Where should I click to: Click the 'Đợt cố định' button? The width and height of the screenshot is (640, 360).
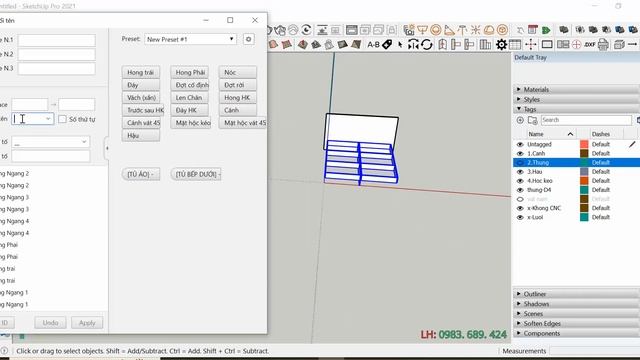[x=190, y=85]
